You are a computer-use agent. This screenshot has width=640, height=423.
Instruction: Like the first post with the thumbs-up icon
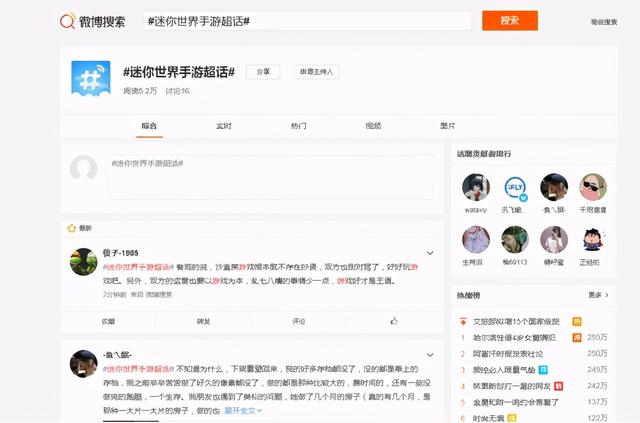click(394, 321)
